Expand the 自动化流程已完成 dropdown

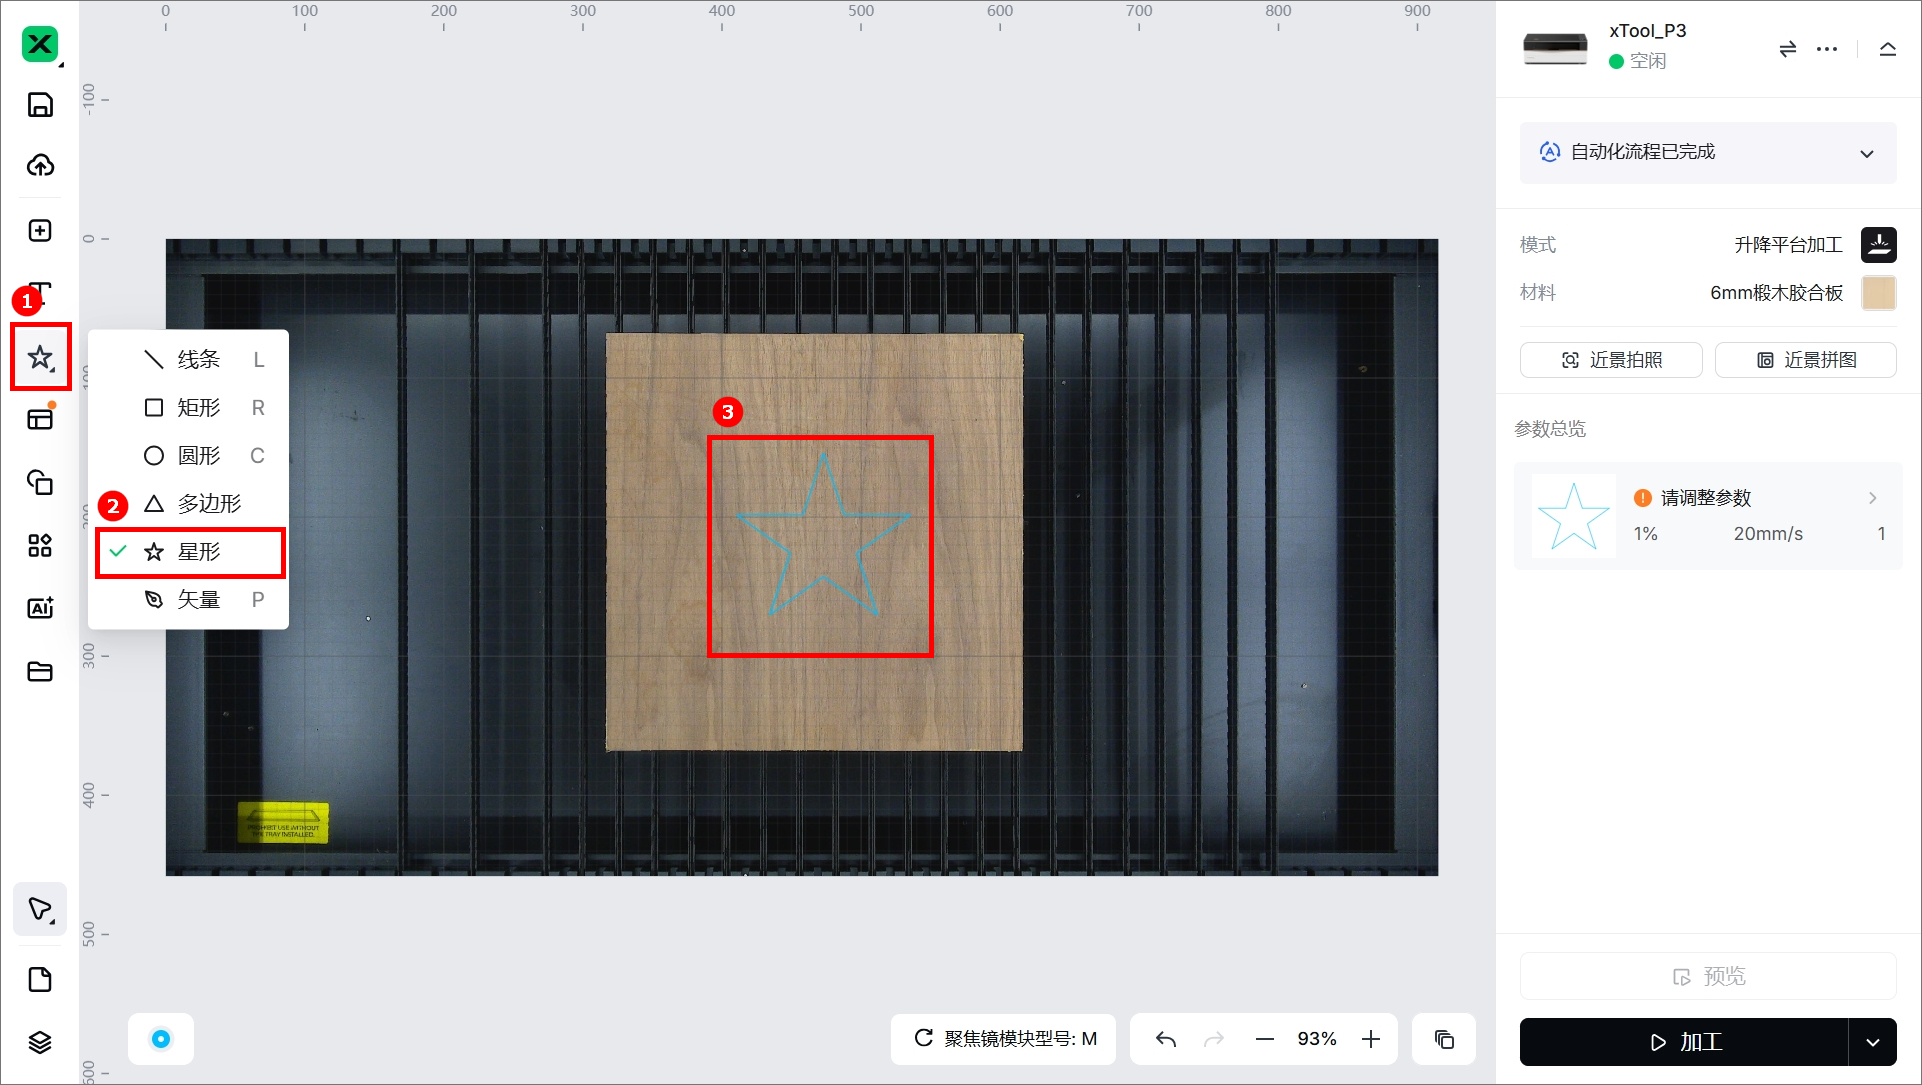[x=1866, y=153]
